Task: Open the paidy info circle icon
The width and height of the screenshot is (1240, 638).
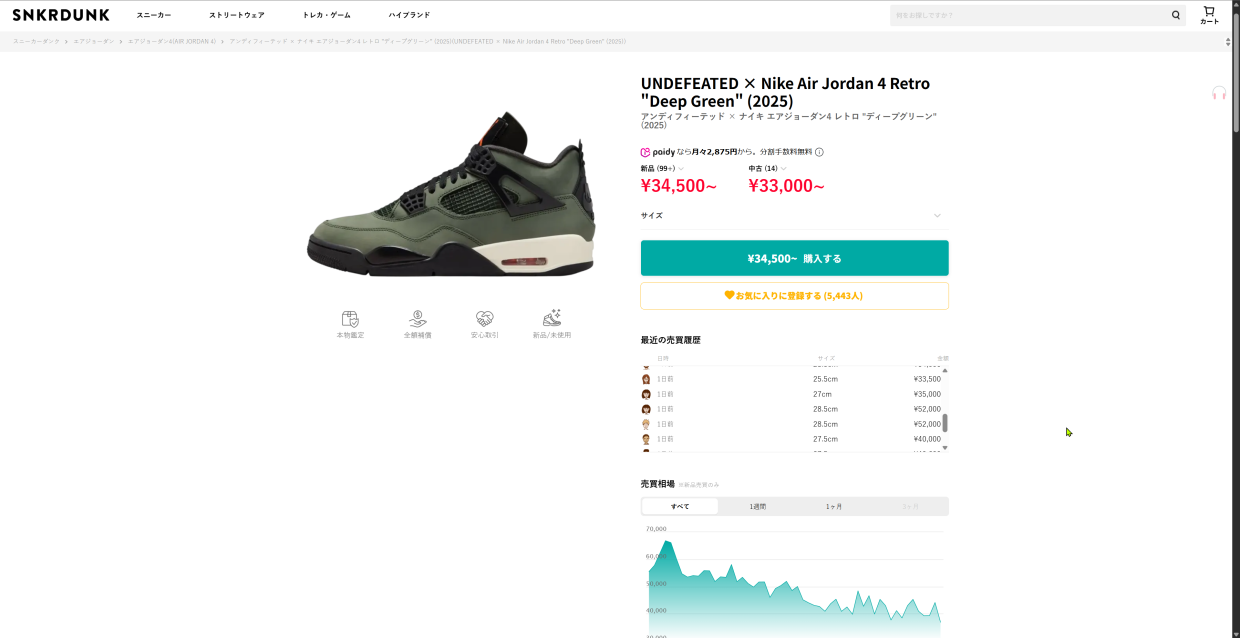Action: [819, 152]
